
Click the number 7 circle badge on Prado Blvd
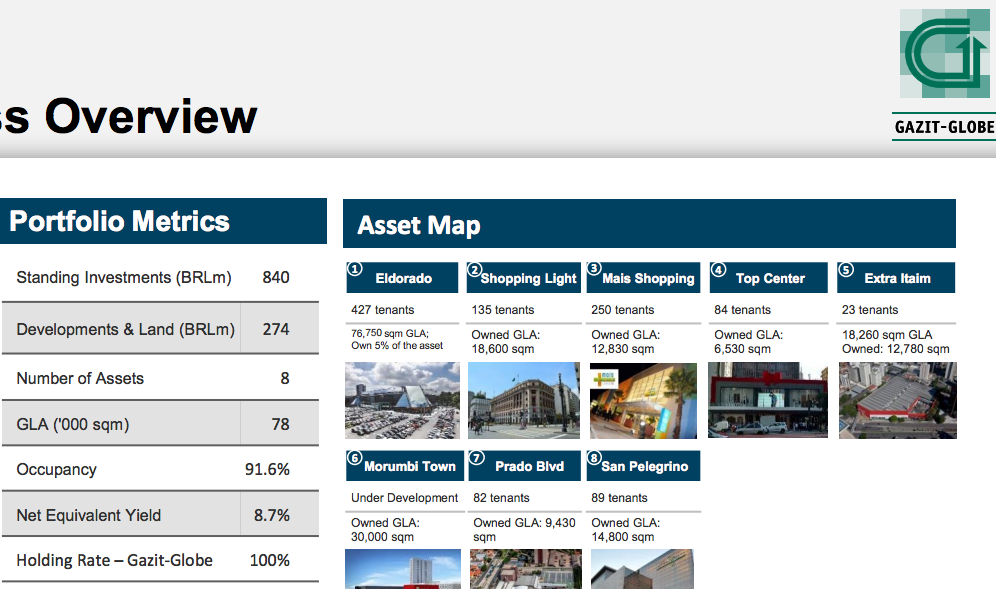475,458
